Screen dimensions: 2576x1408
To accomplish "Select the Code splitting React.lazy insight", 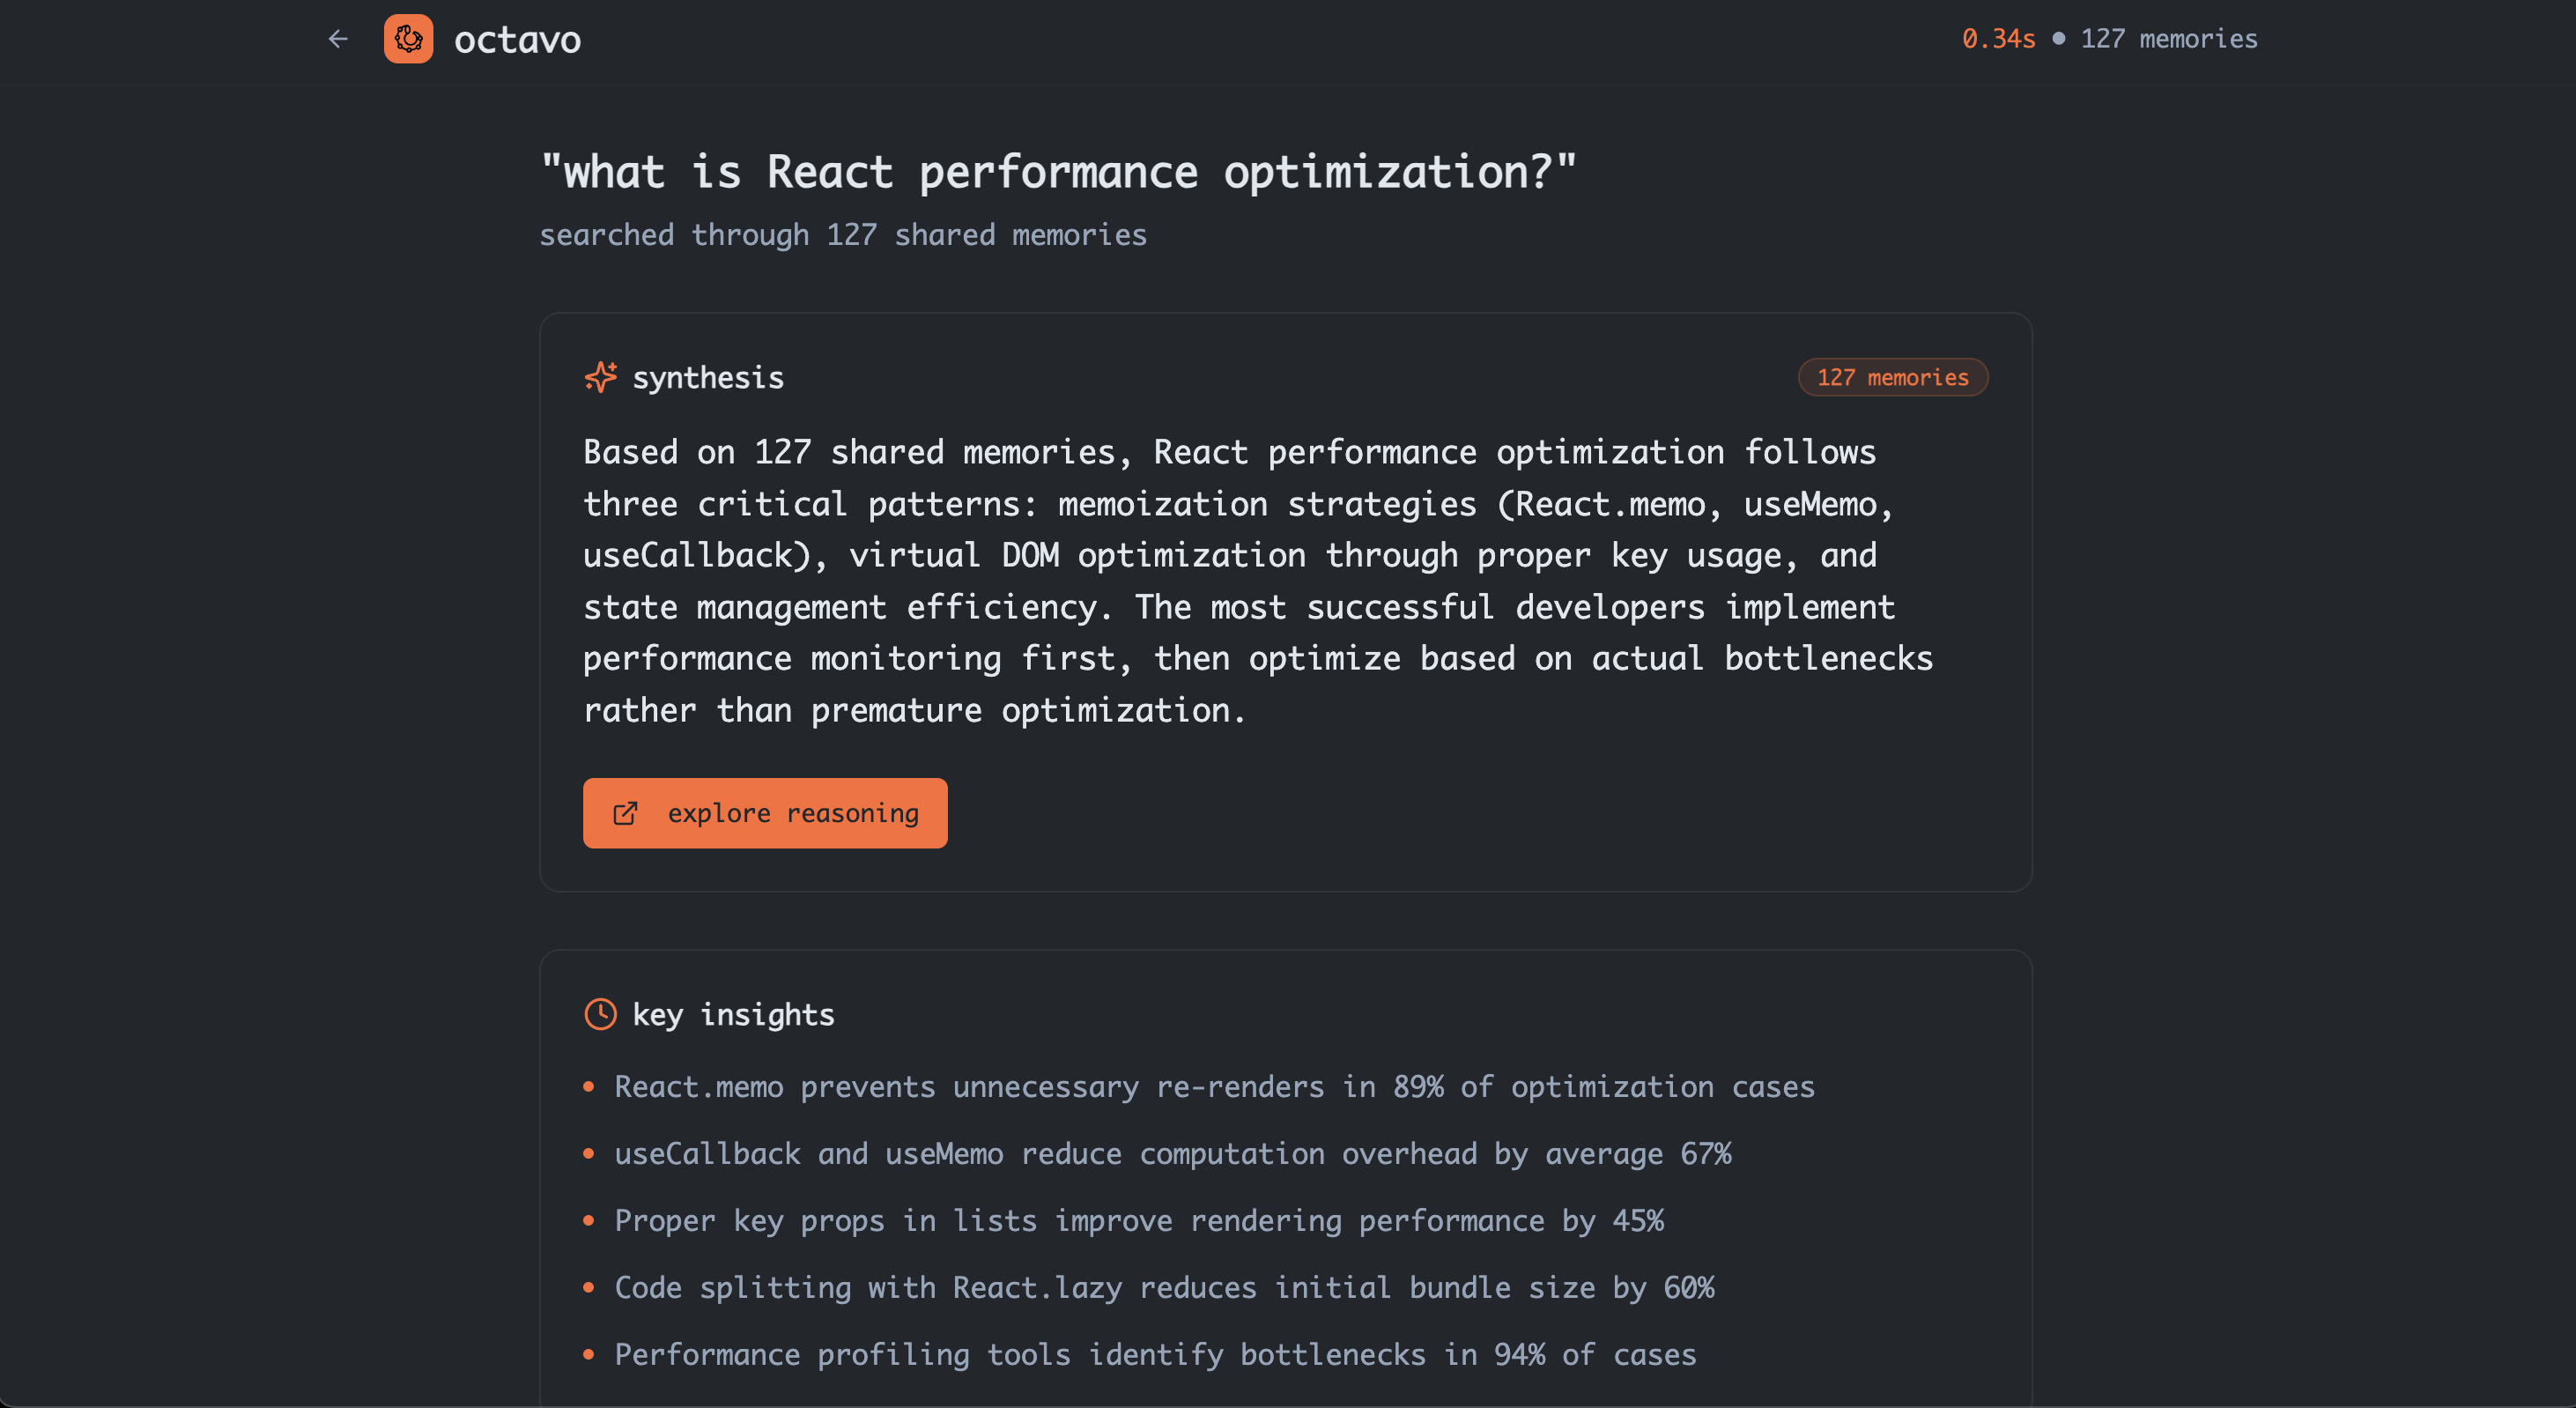I will (x=1164, y=1288).
